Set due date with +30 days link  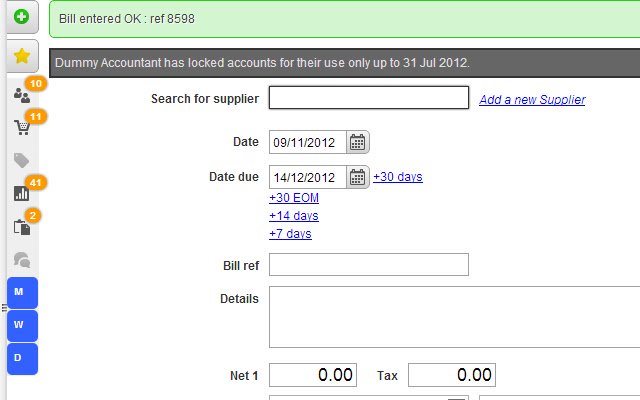click(x=398, y=177)
